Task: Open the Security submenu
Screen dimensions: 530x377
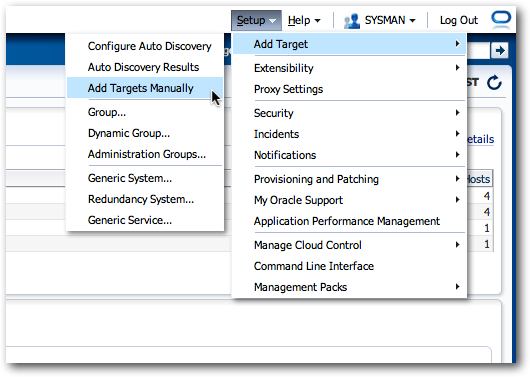Action: 350,113
